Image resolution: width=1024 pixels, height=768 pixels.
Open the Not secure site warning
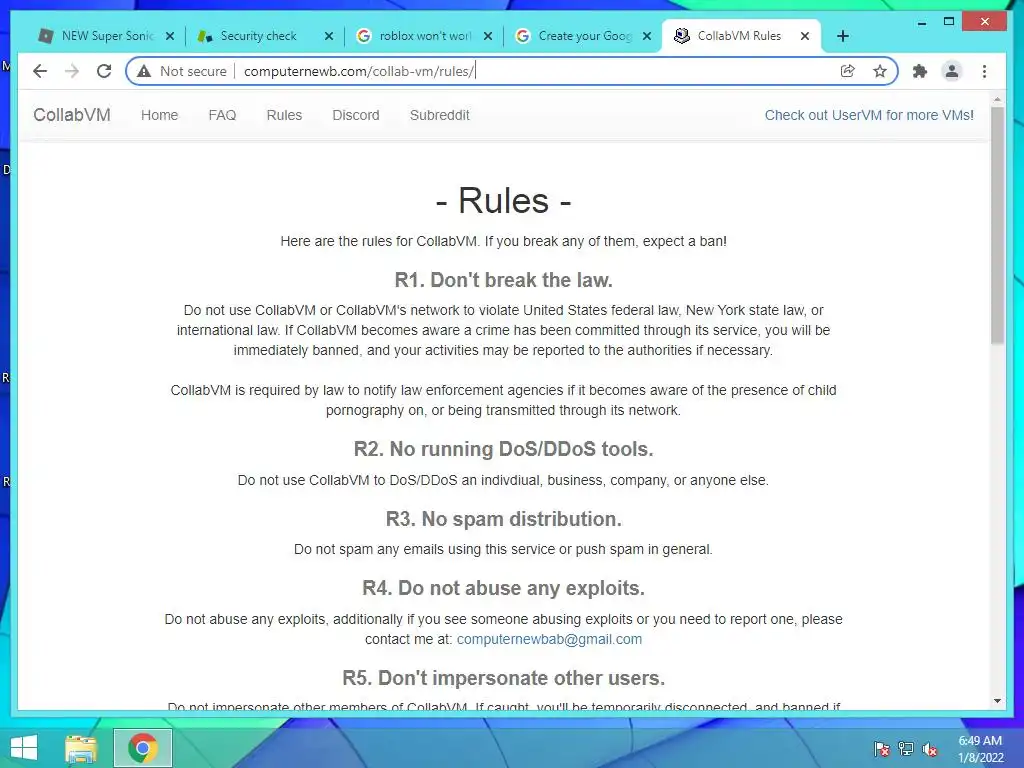click(x=182, y=71)
